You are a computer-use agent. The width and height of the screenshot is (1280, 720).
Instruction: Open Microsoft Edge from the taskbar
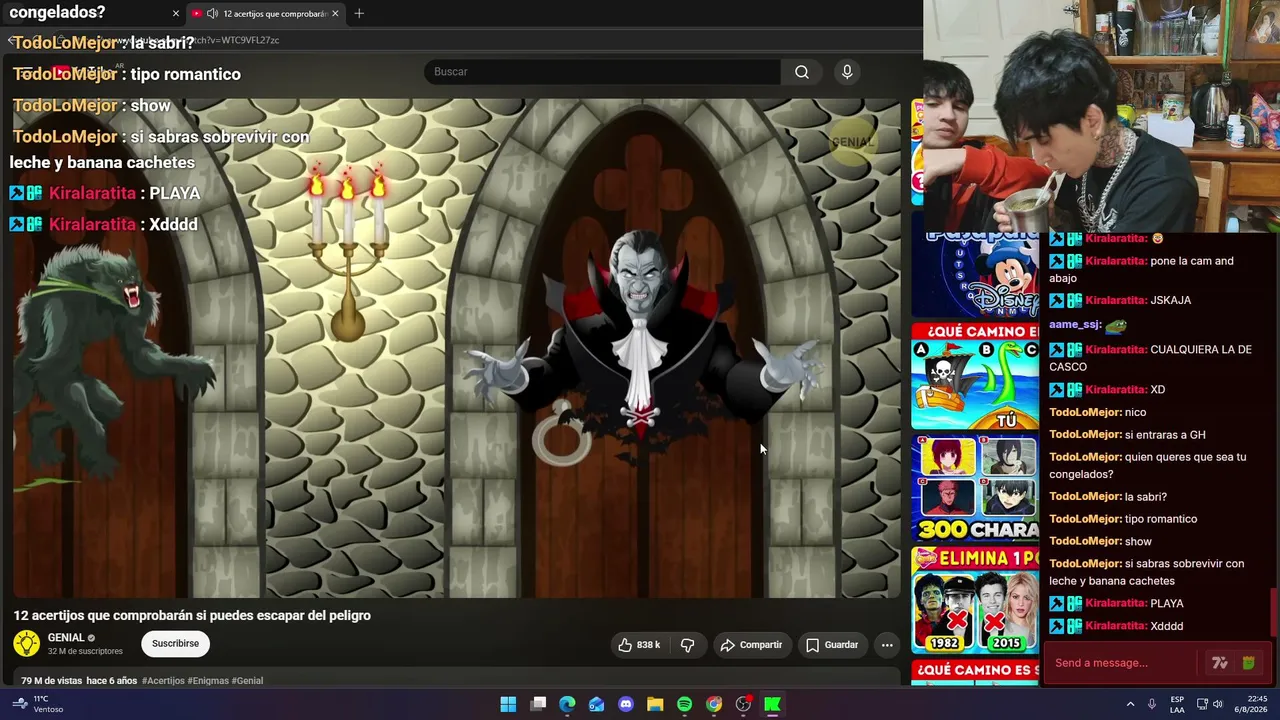coord(567,704)
